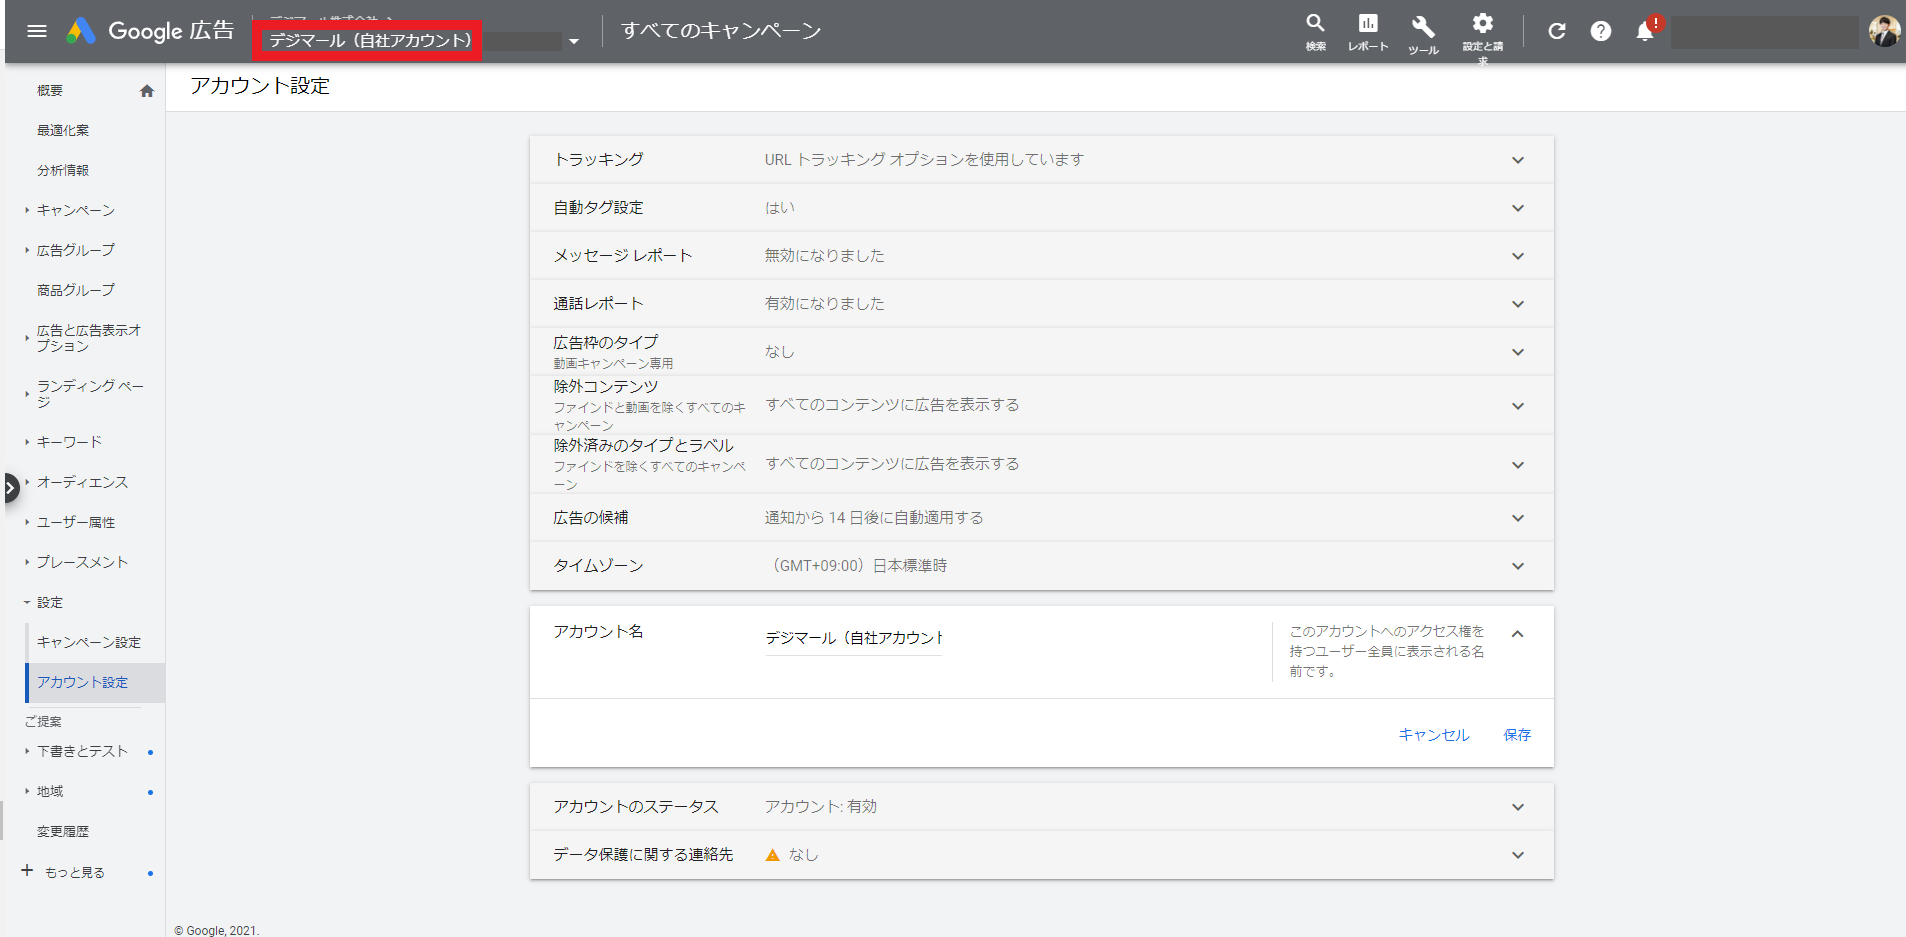Select キーワード in the sidebar
The height and width of the screenshot is (937, 1906).
pos(69,442)
